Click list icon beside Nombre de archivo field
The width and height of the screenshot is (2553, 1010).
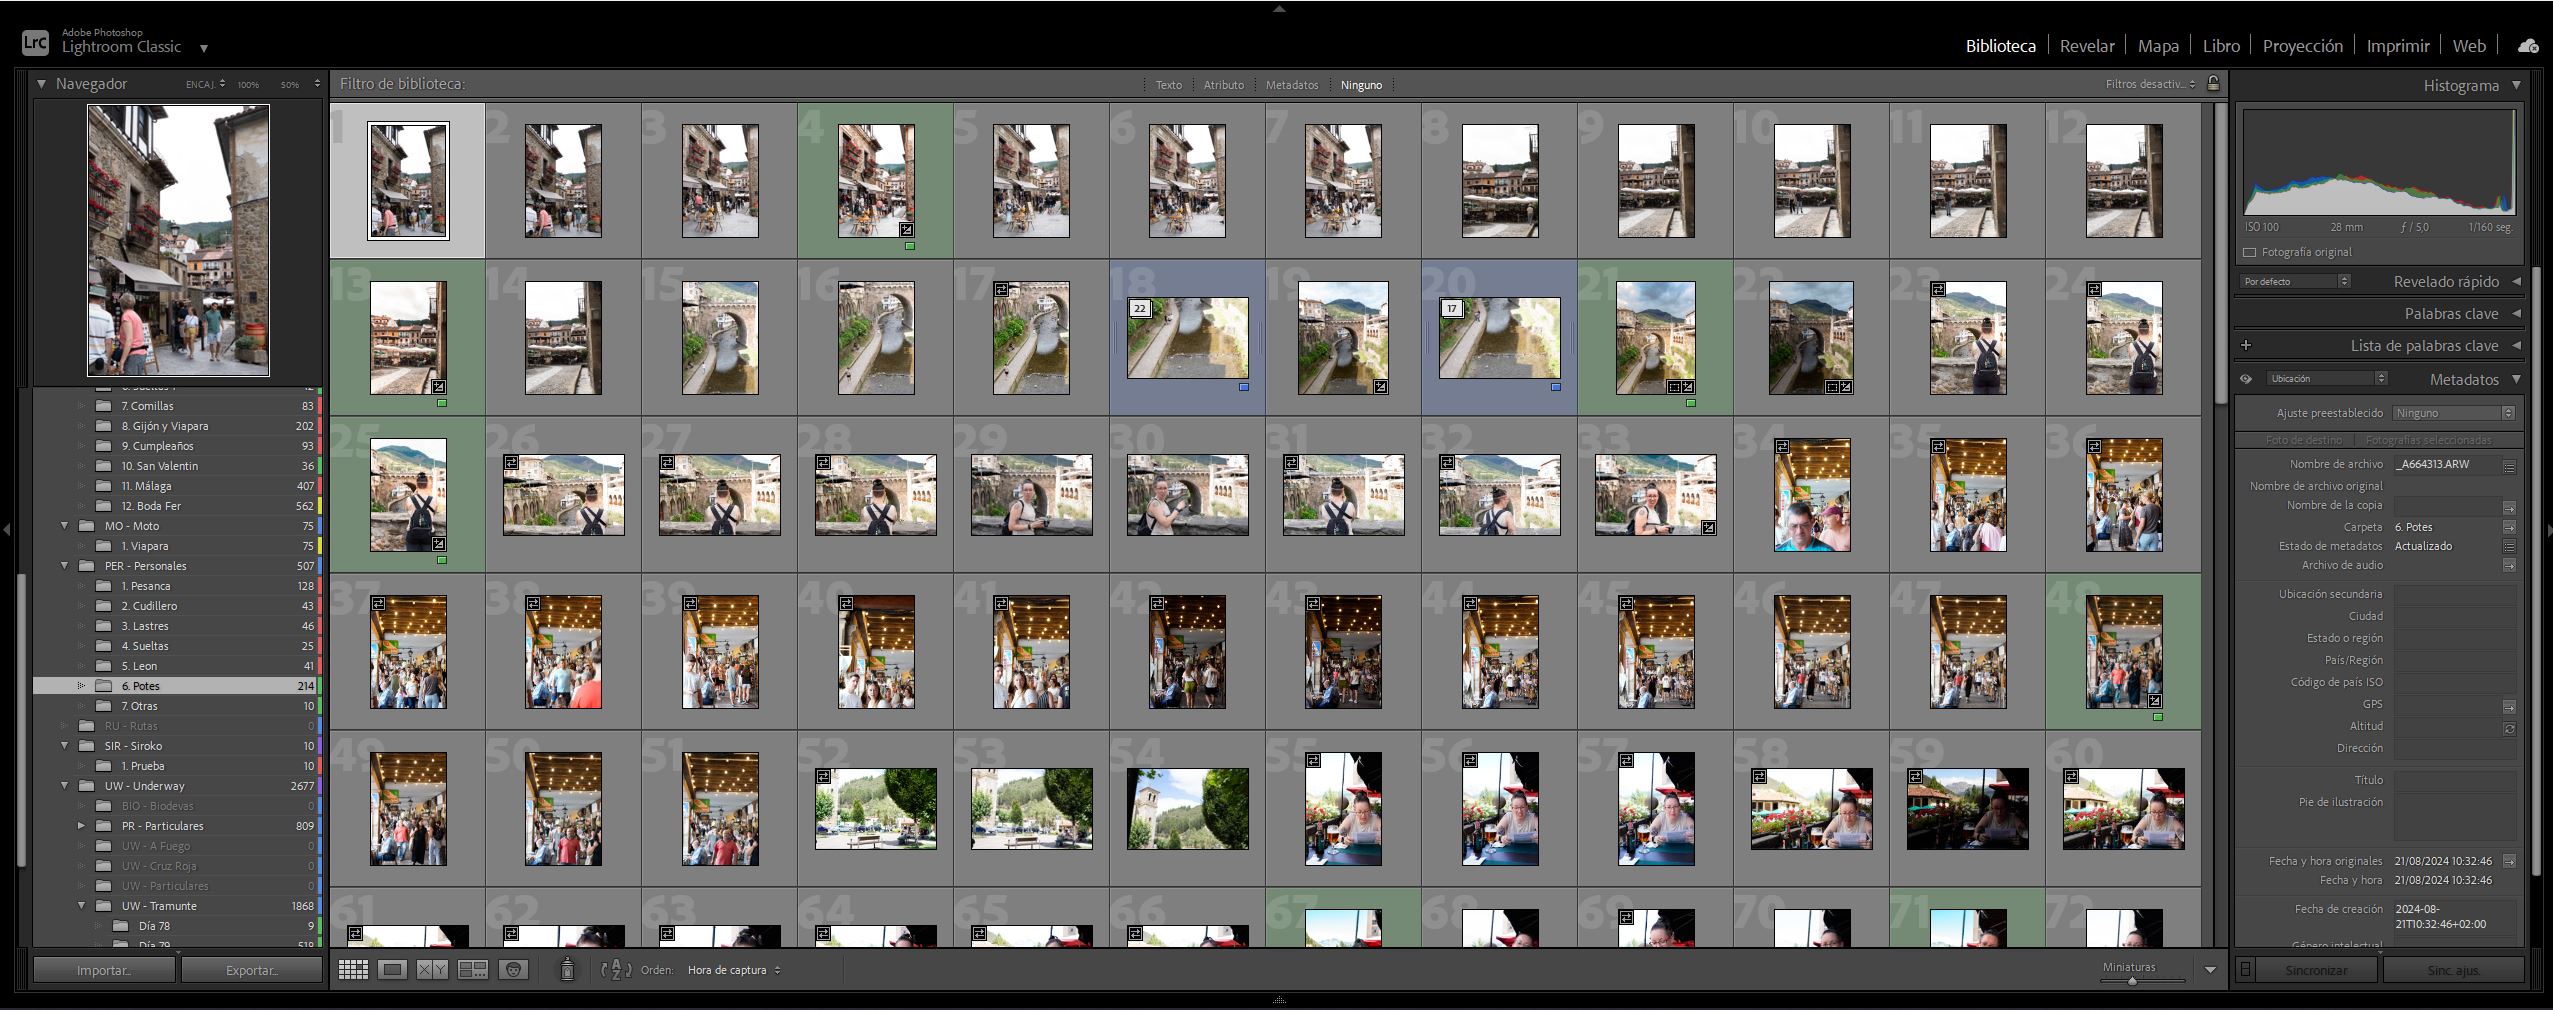tap(2509, 466)
